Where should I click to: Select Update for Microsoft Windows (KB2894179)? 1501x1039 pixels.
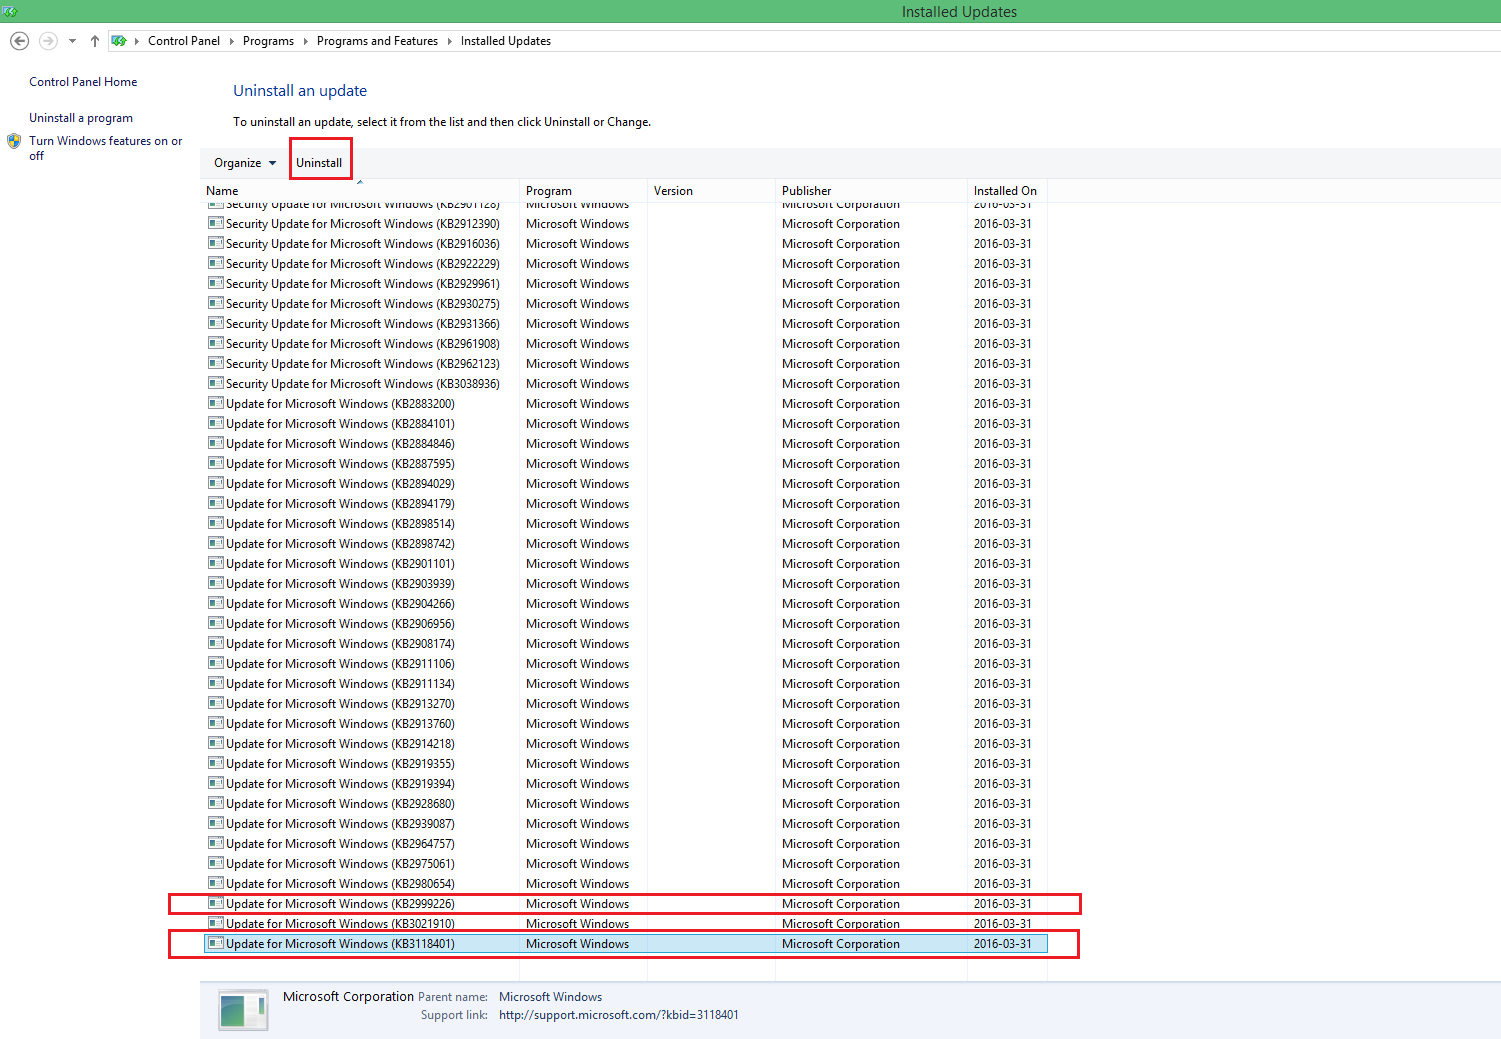point(626,504)
